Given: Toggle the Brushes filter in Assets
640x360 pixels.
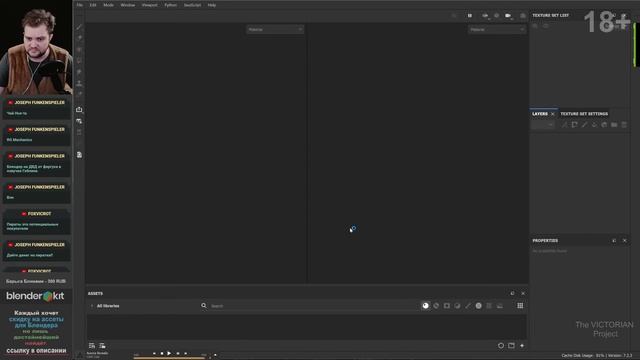Looking at the screenshot, I should (468, 306).
